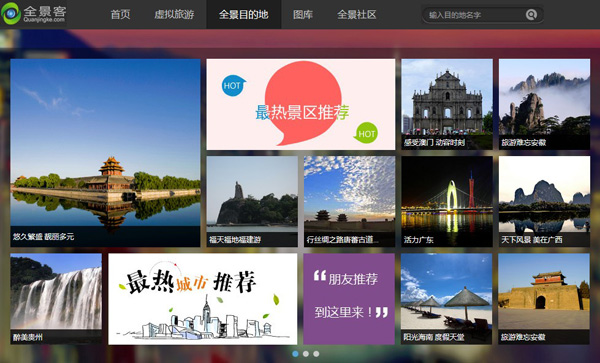Viewport: 600px width, 363px height.
Task: Open the 虚拟旅游 menu item
Action: pyautogui.click(x=174, y=15)
